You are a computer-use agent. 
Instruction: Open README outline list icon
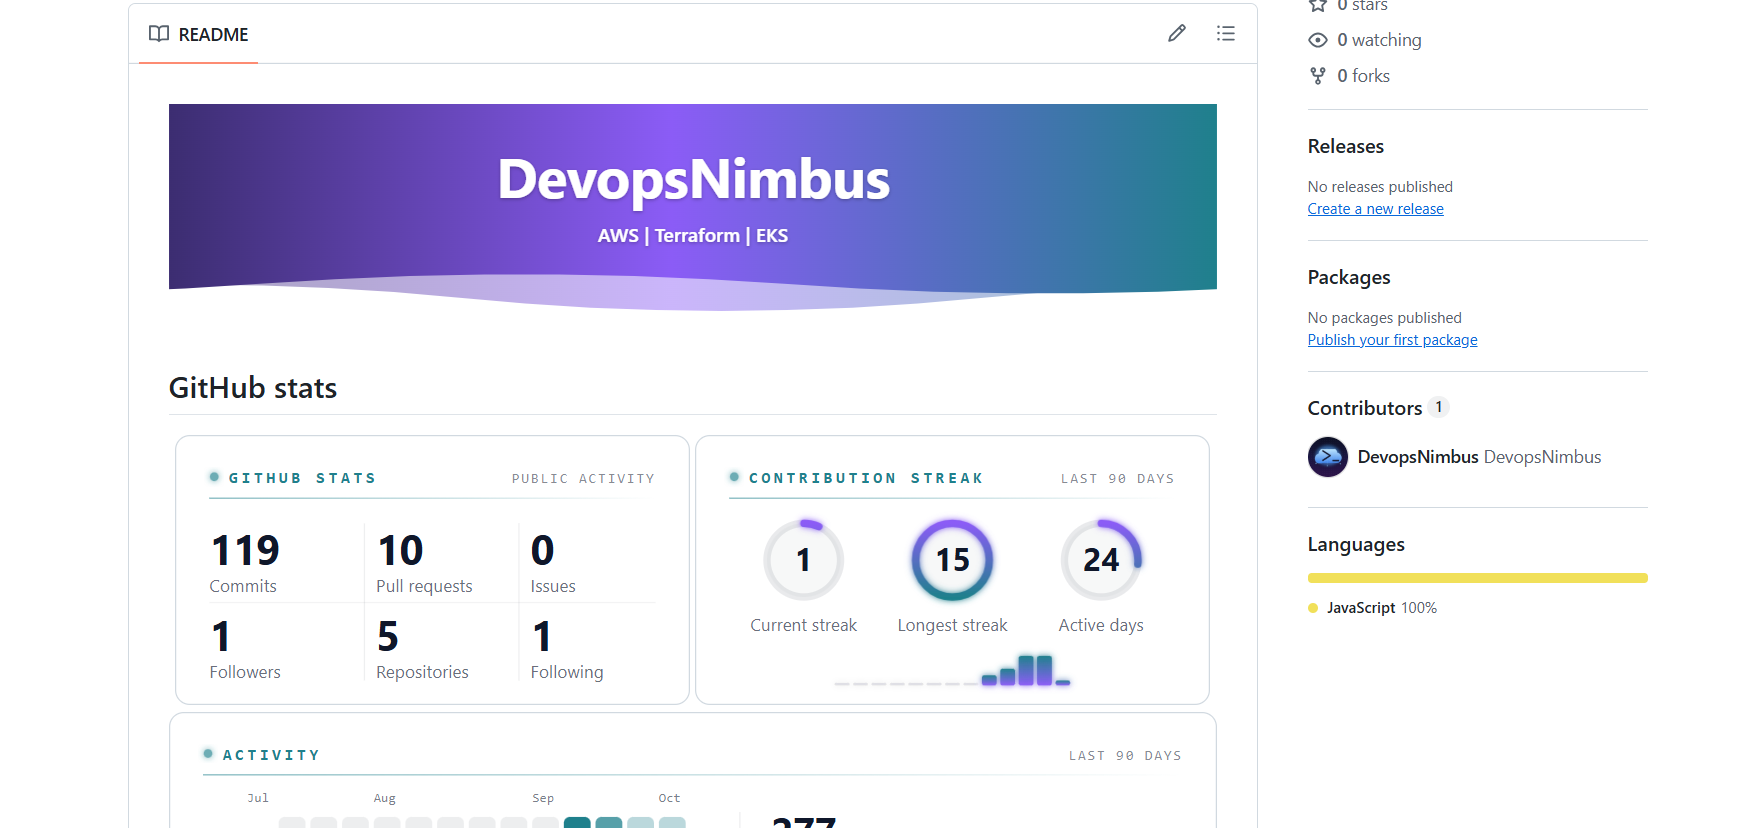pyautogui.click(x=1226, y=34)
